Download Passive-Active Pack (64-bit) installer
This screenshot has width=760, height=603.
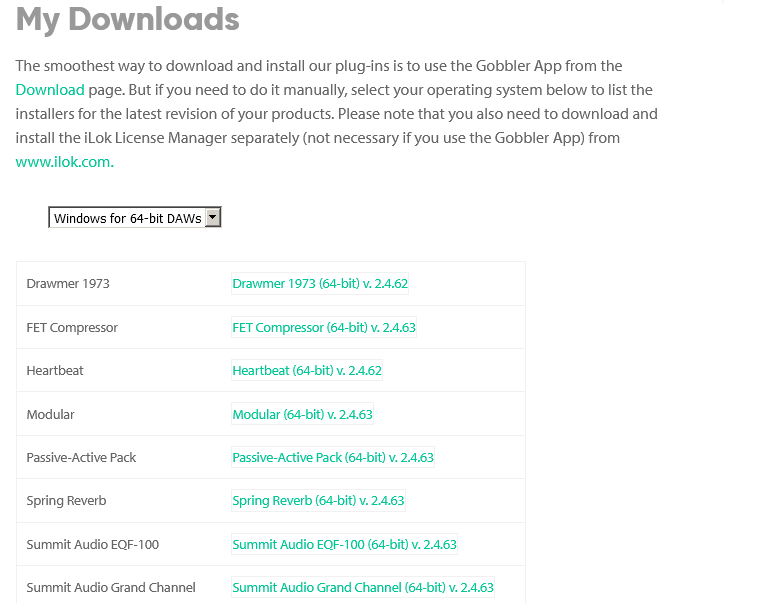pyautogui.click(x=333, y=458)
